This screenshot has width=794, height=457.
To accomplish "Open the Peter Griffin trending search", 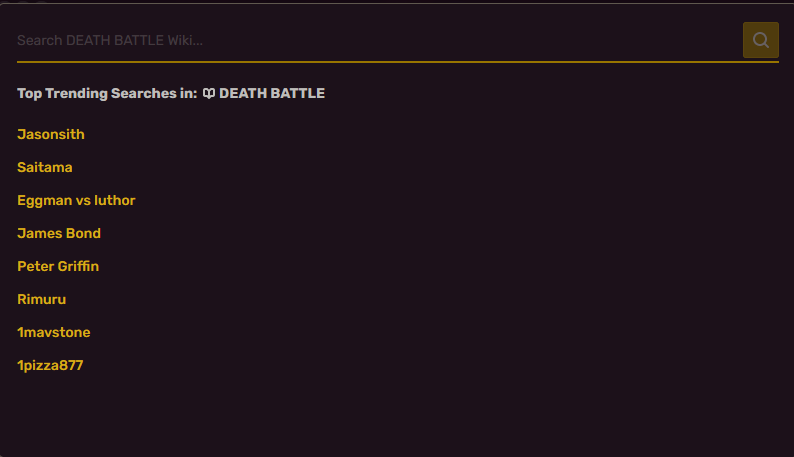I will pyautogui.click(x=58, y=266).
